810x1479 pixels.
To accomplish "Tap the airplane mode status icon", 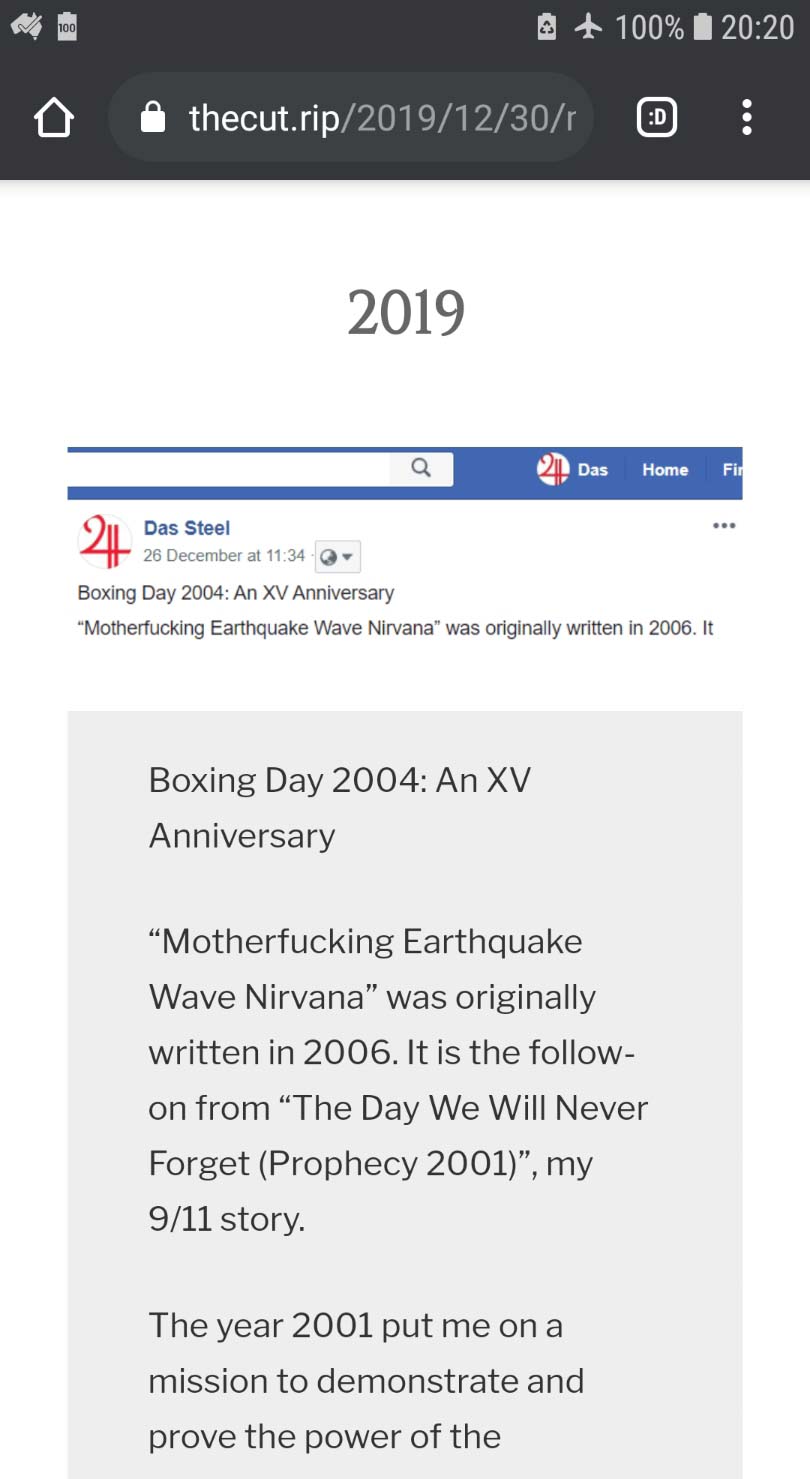I will tap(588, 27).
